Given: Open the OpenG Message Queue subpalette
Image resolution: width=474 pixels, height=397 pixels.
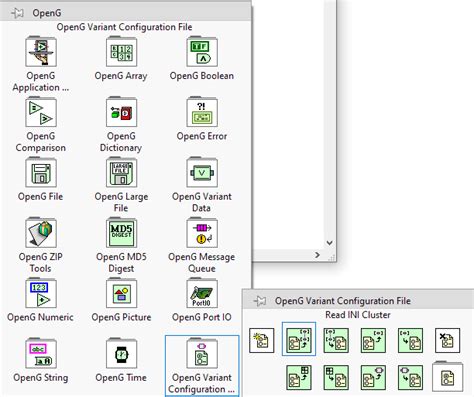Looking at the screenshot, I should (202, 233).
